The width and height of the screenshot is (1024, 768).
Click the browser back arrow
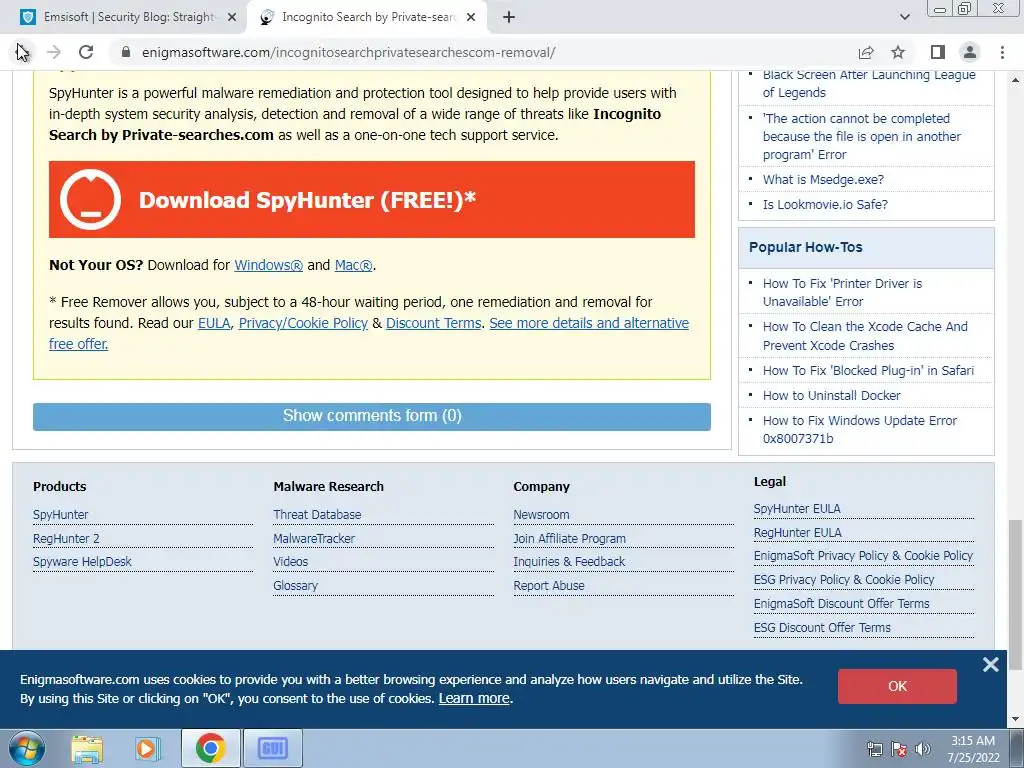click(x=22, y=52)
